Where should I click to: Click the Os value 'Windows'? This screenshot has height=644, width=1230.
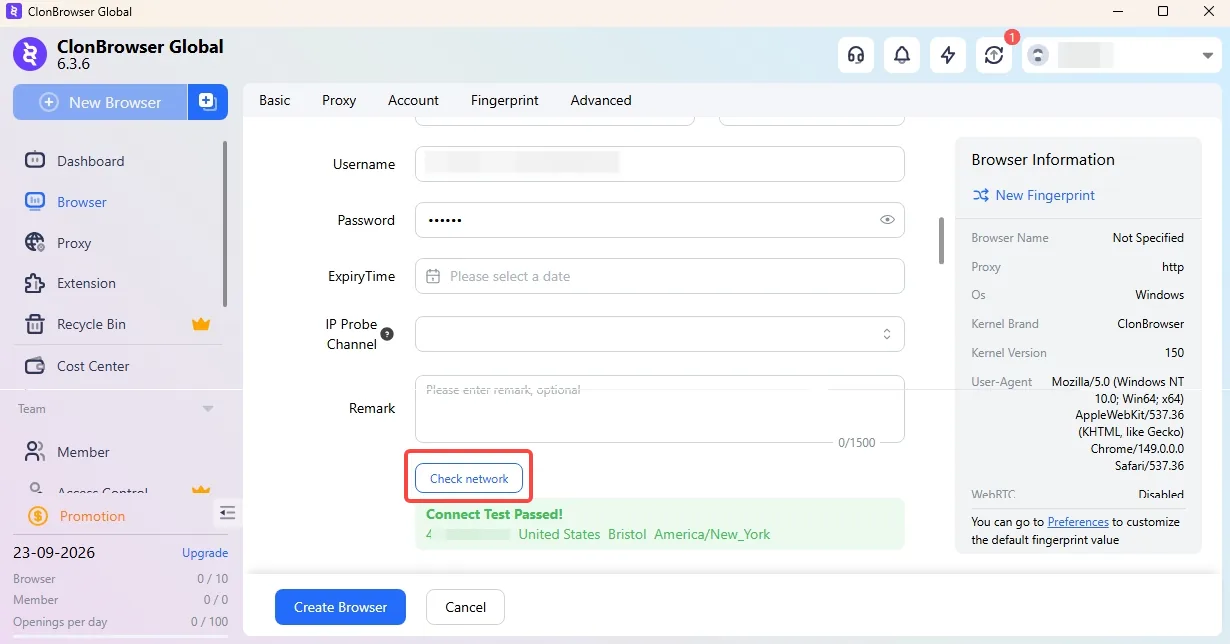[1159, 295]
